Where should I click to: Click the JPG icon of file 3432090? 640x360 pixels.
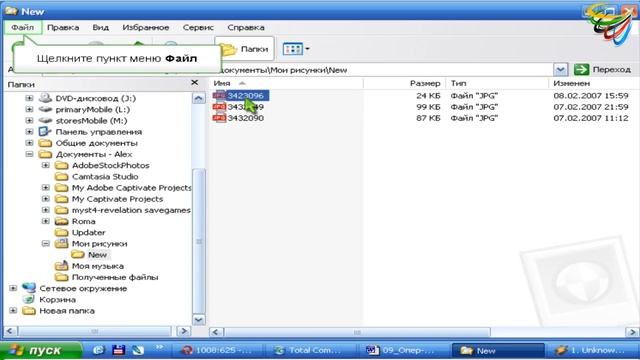pyautogui.click(x=219, y=118)
